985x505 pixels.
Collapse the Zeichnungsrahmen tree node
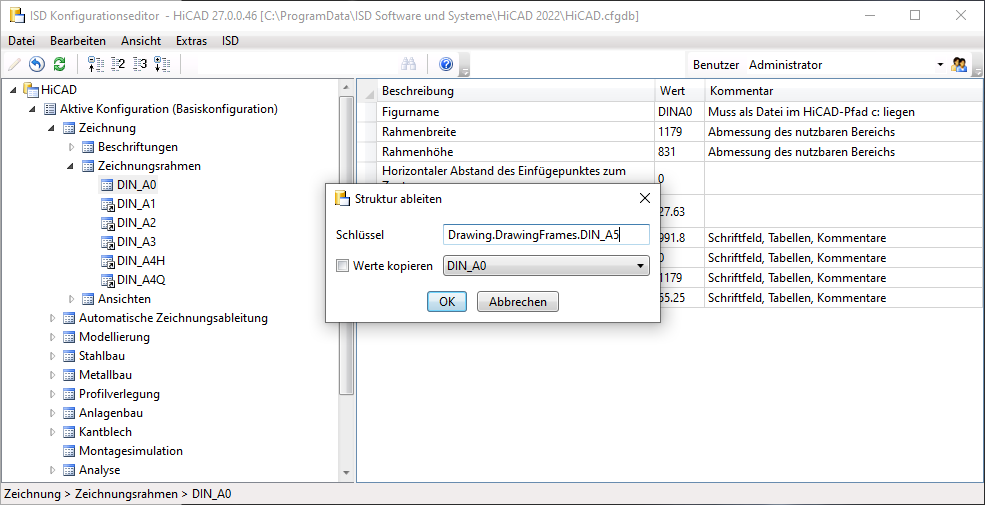click(71, 166)
